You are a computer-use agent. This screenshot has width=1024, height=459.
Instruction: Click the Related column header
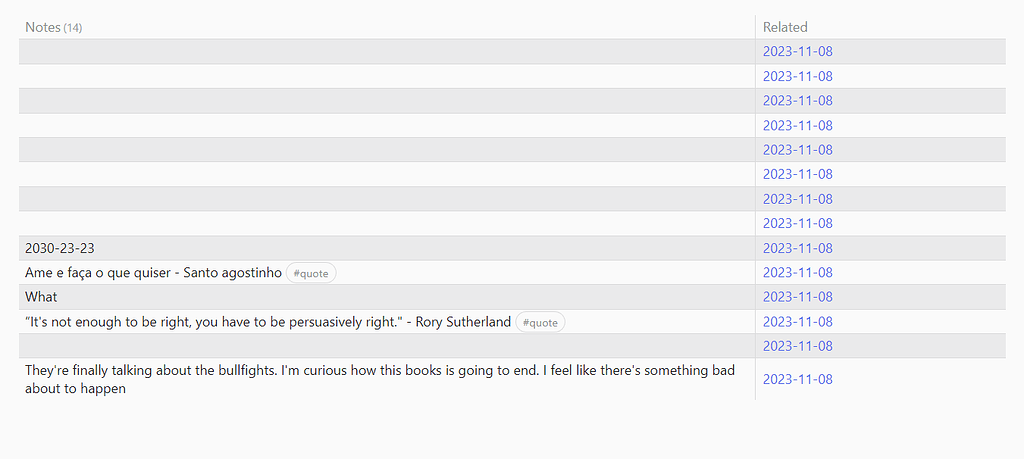[x=785, y=27]
